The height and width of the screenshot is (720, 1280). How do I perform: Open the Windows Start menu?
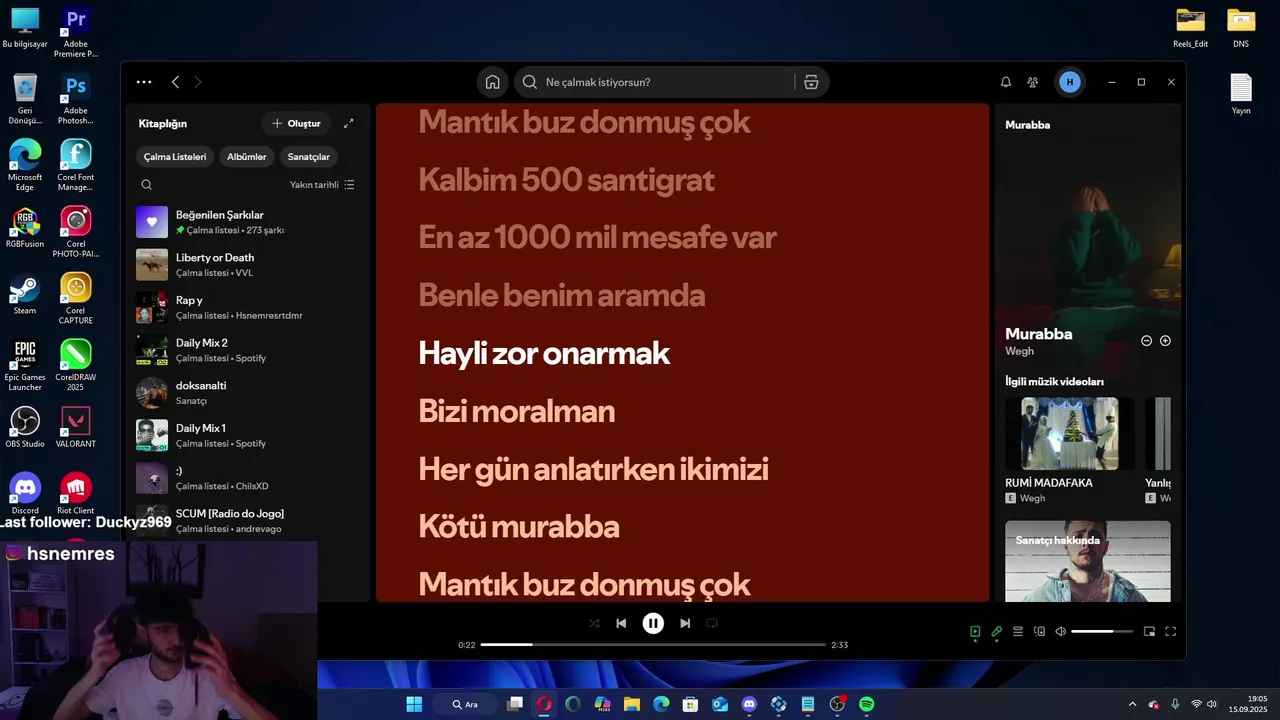[x=414, y=704]
